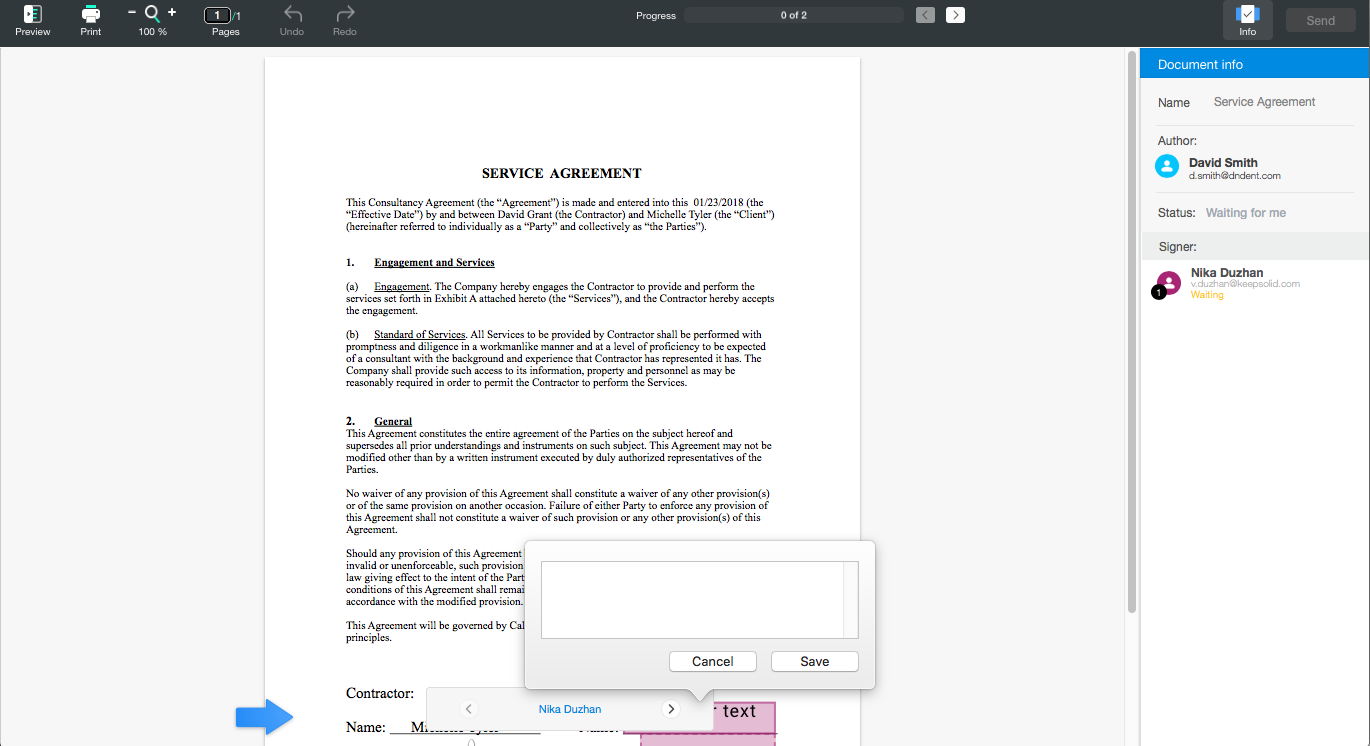Click the document vertical scrollbar
Viewport: 1370px width, 746px height.
(x=1132, y=330)
